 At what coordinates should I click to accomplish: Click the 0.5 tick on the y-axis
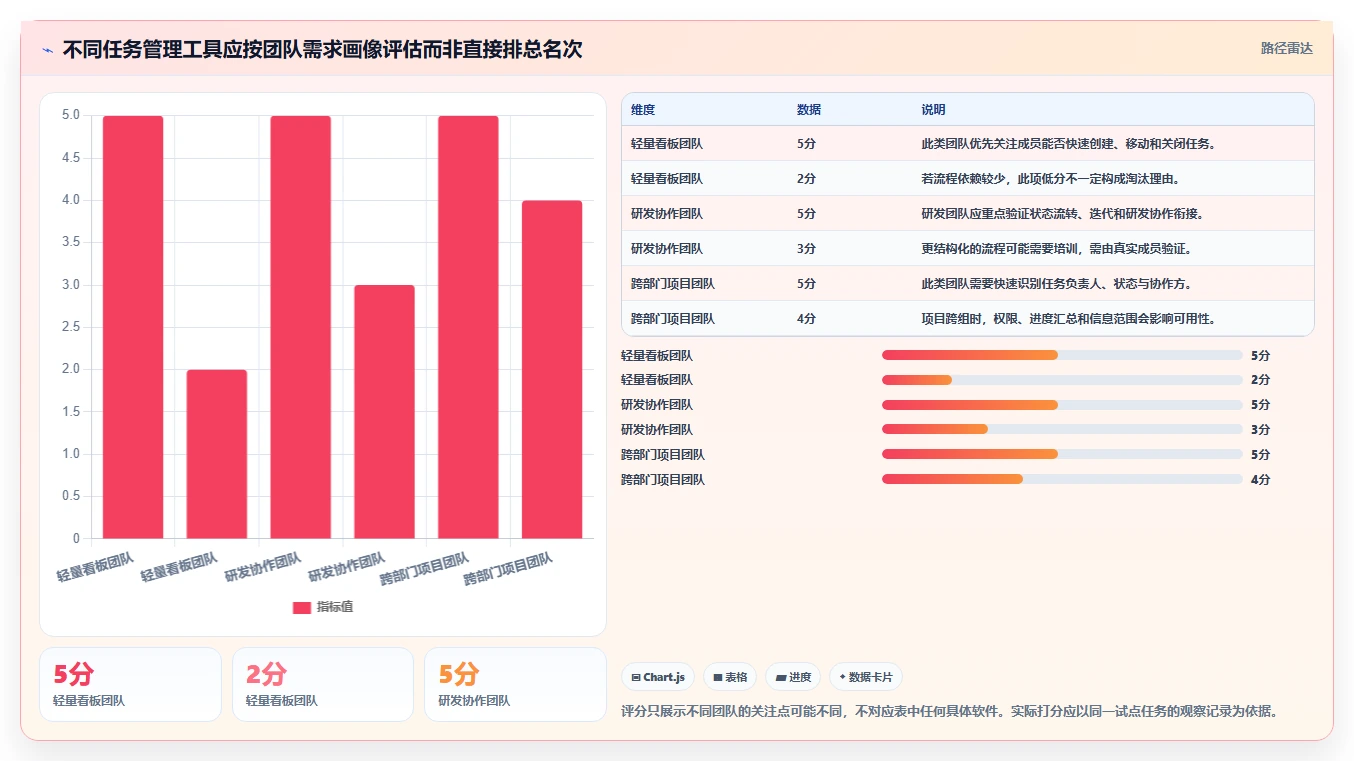pos(70,496)
